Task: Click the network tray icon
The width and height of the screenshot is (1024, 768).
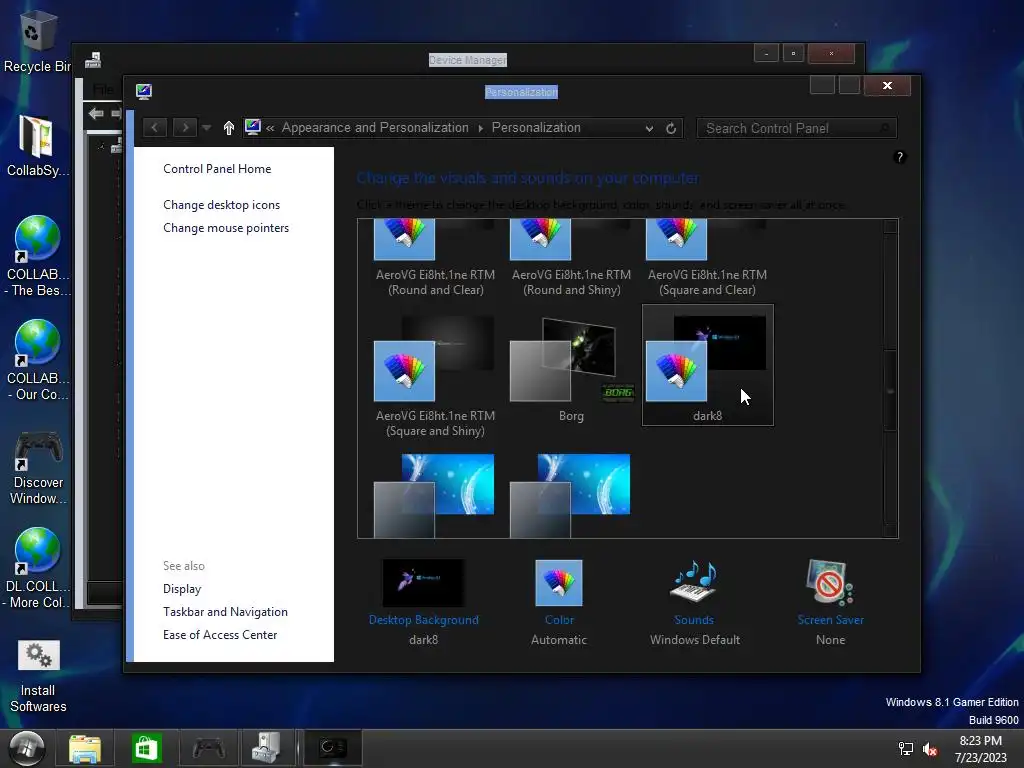Action: point(906,748)
